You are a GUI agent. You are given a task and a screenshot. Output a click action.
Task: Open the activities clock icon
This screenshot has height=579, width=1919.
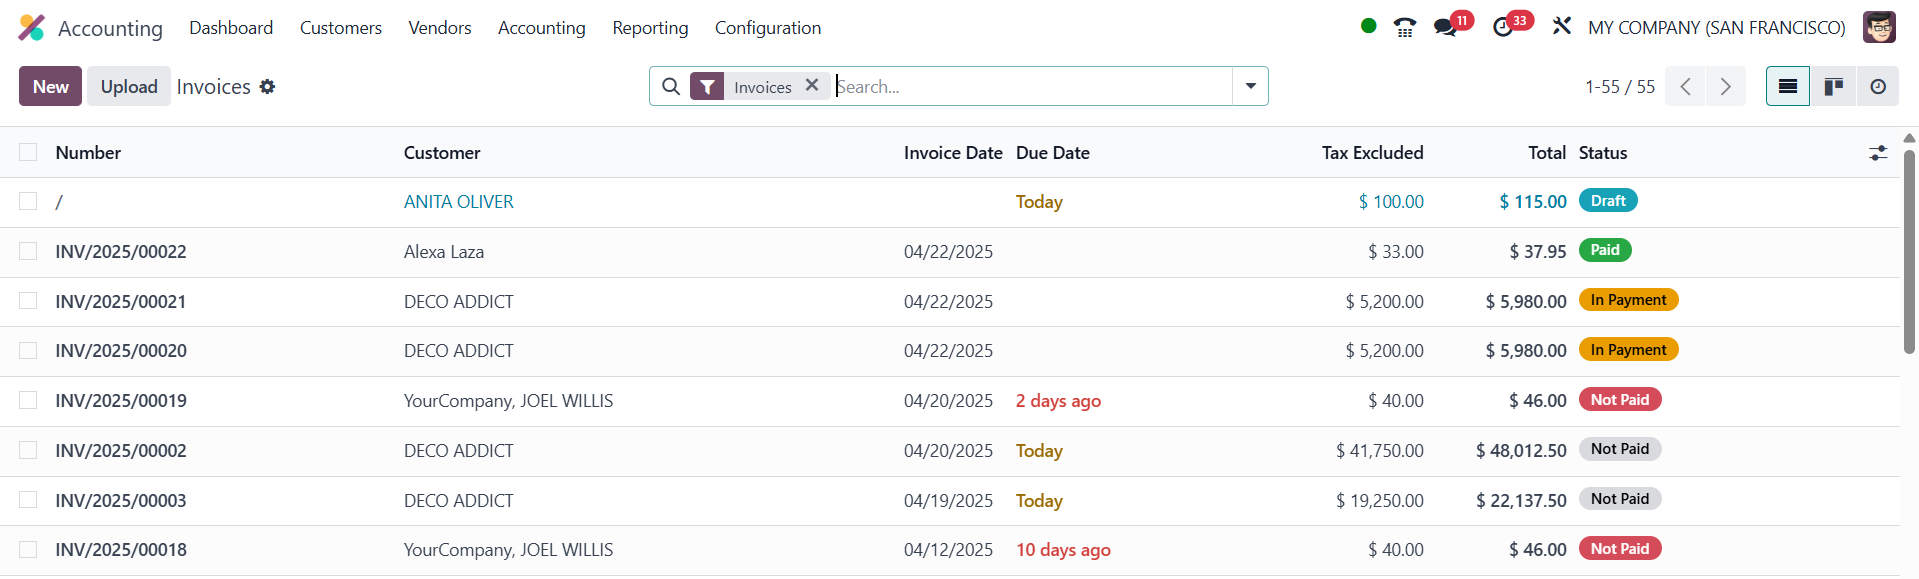coord(1503,28)
